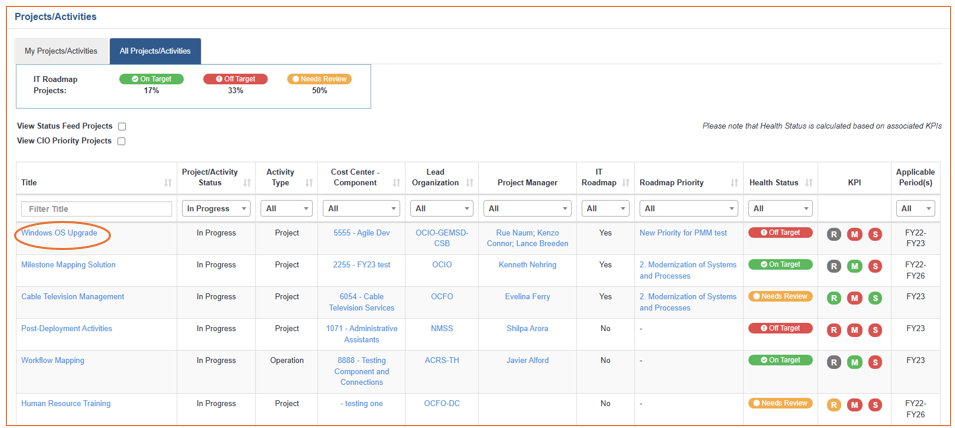
Task: Tick the View CIO Priority Projects checkbox
Action: point(121,141)
